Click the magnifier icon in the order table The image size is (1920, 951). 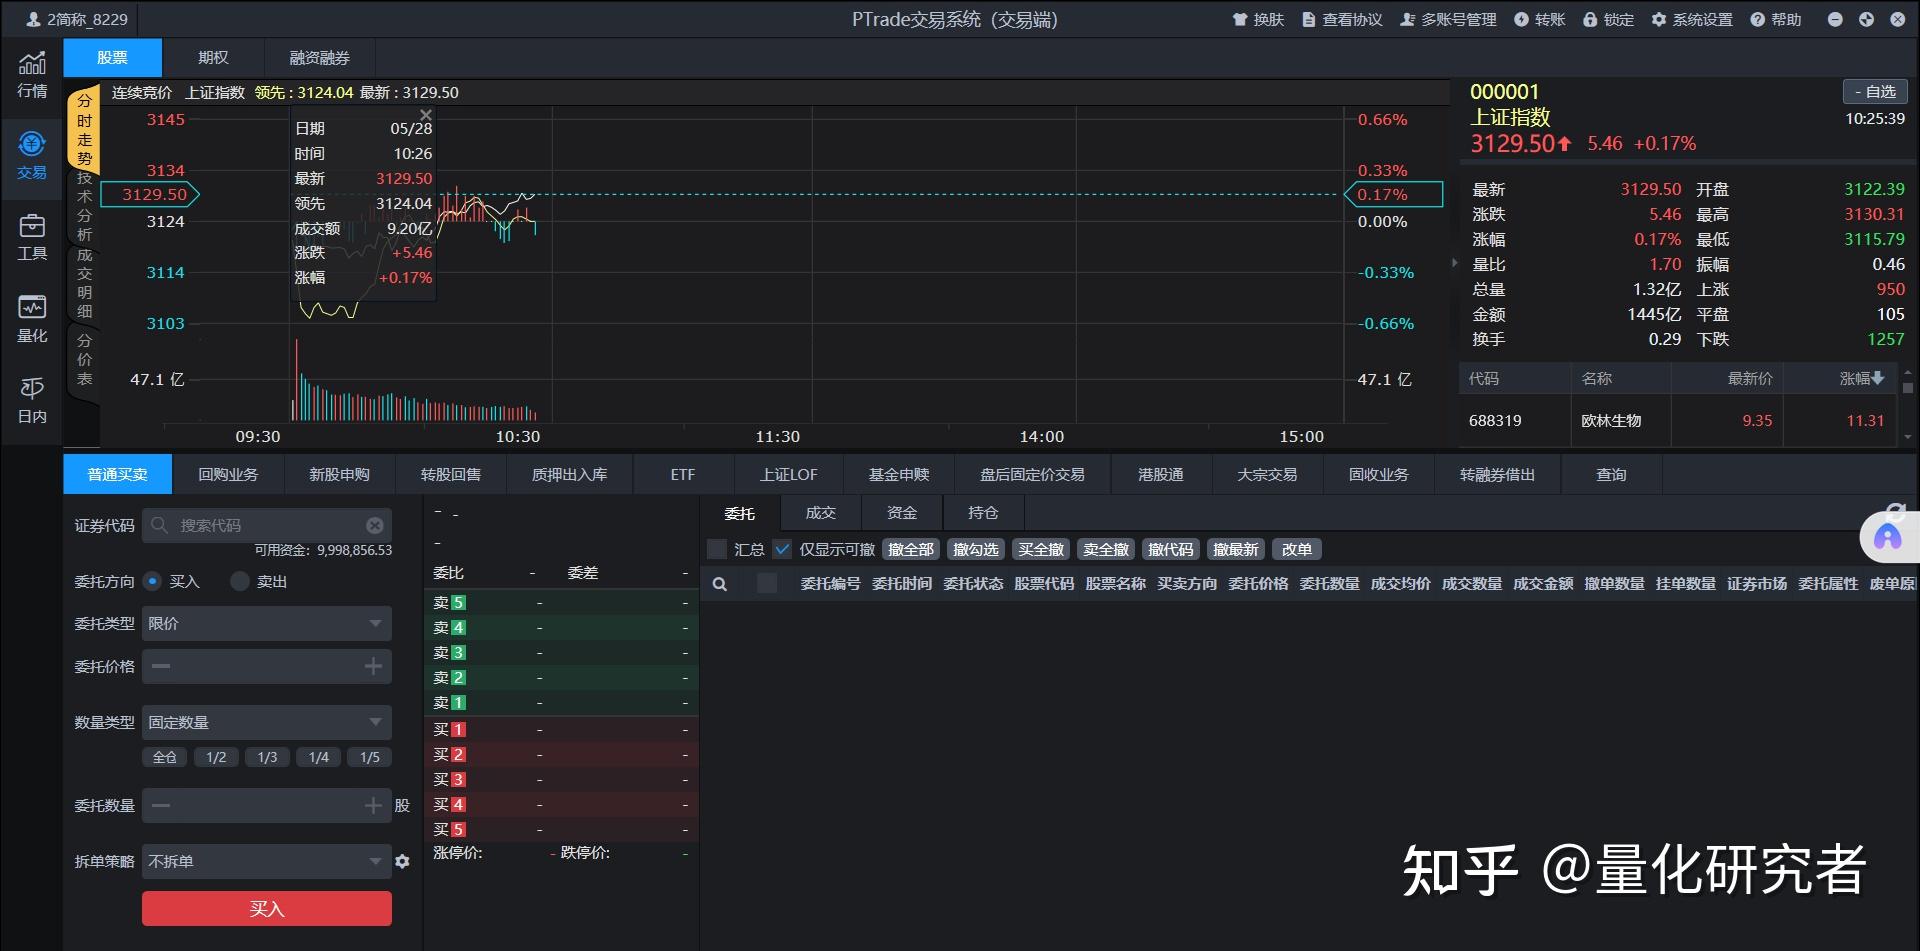pos(720,583)
